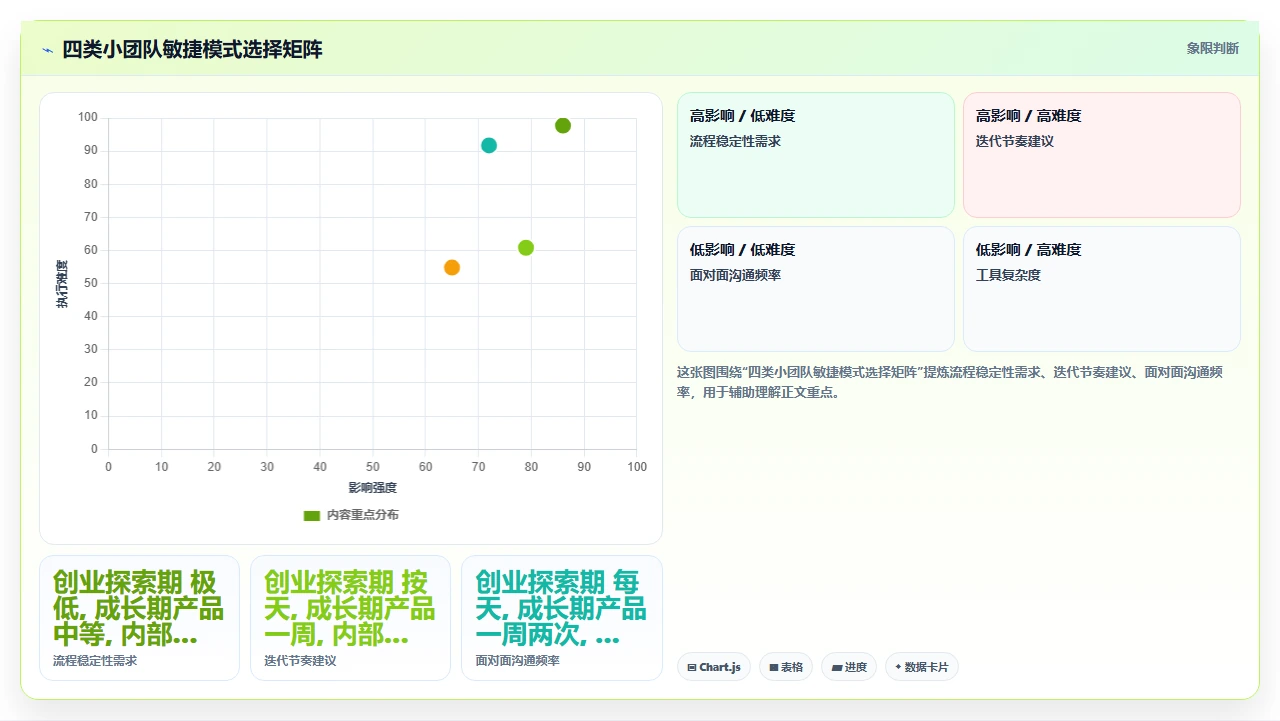
Task: Click the 工具复杂度 quadrant text
Action: (1008, 275)
